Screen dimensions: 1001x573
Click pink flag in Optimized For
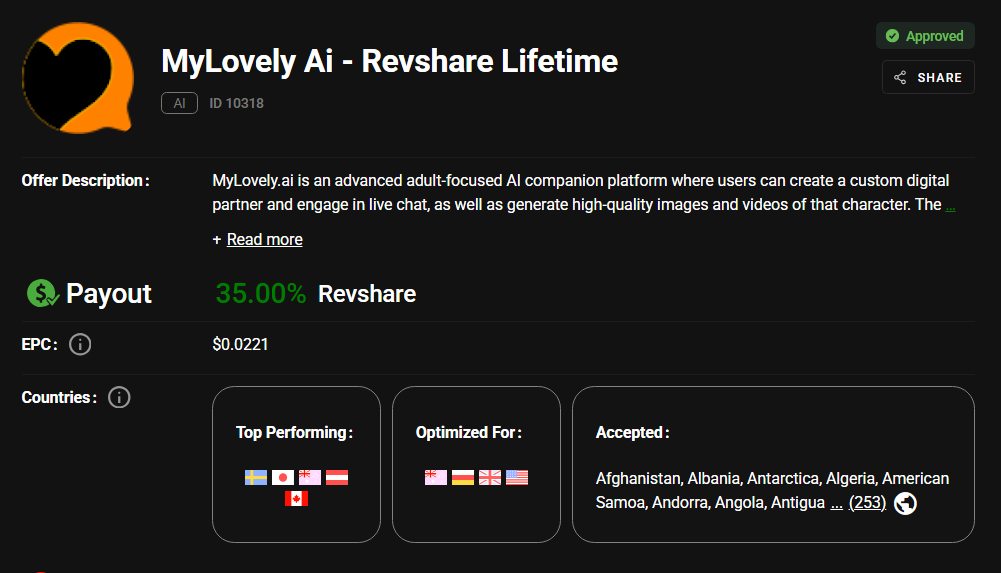436,477
